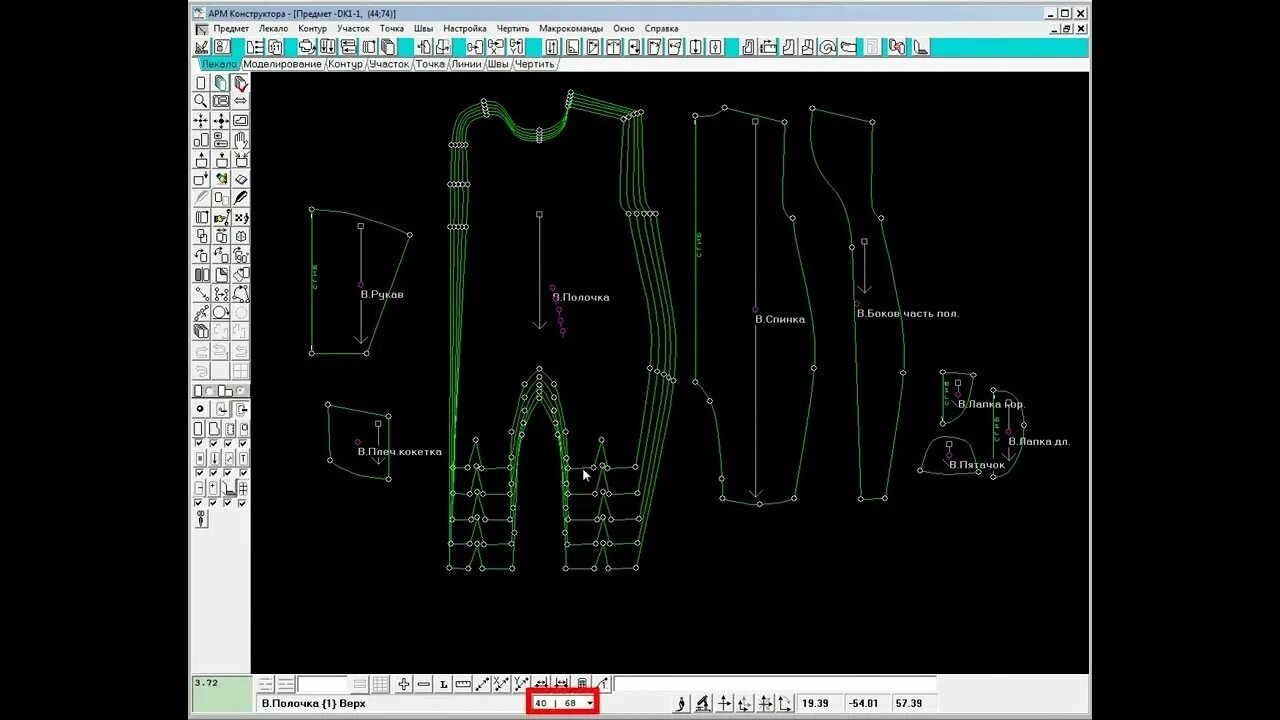Select the hand pan tool
1280x720 pixels.
240,139
